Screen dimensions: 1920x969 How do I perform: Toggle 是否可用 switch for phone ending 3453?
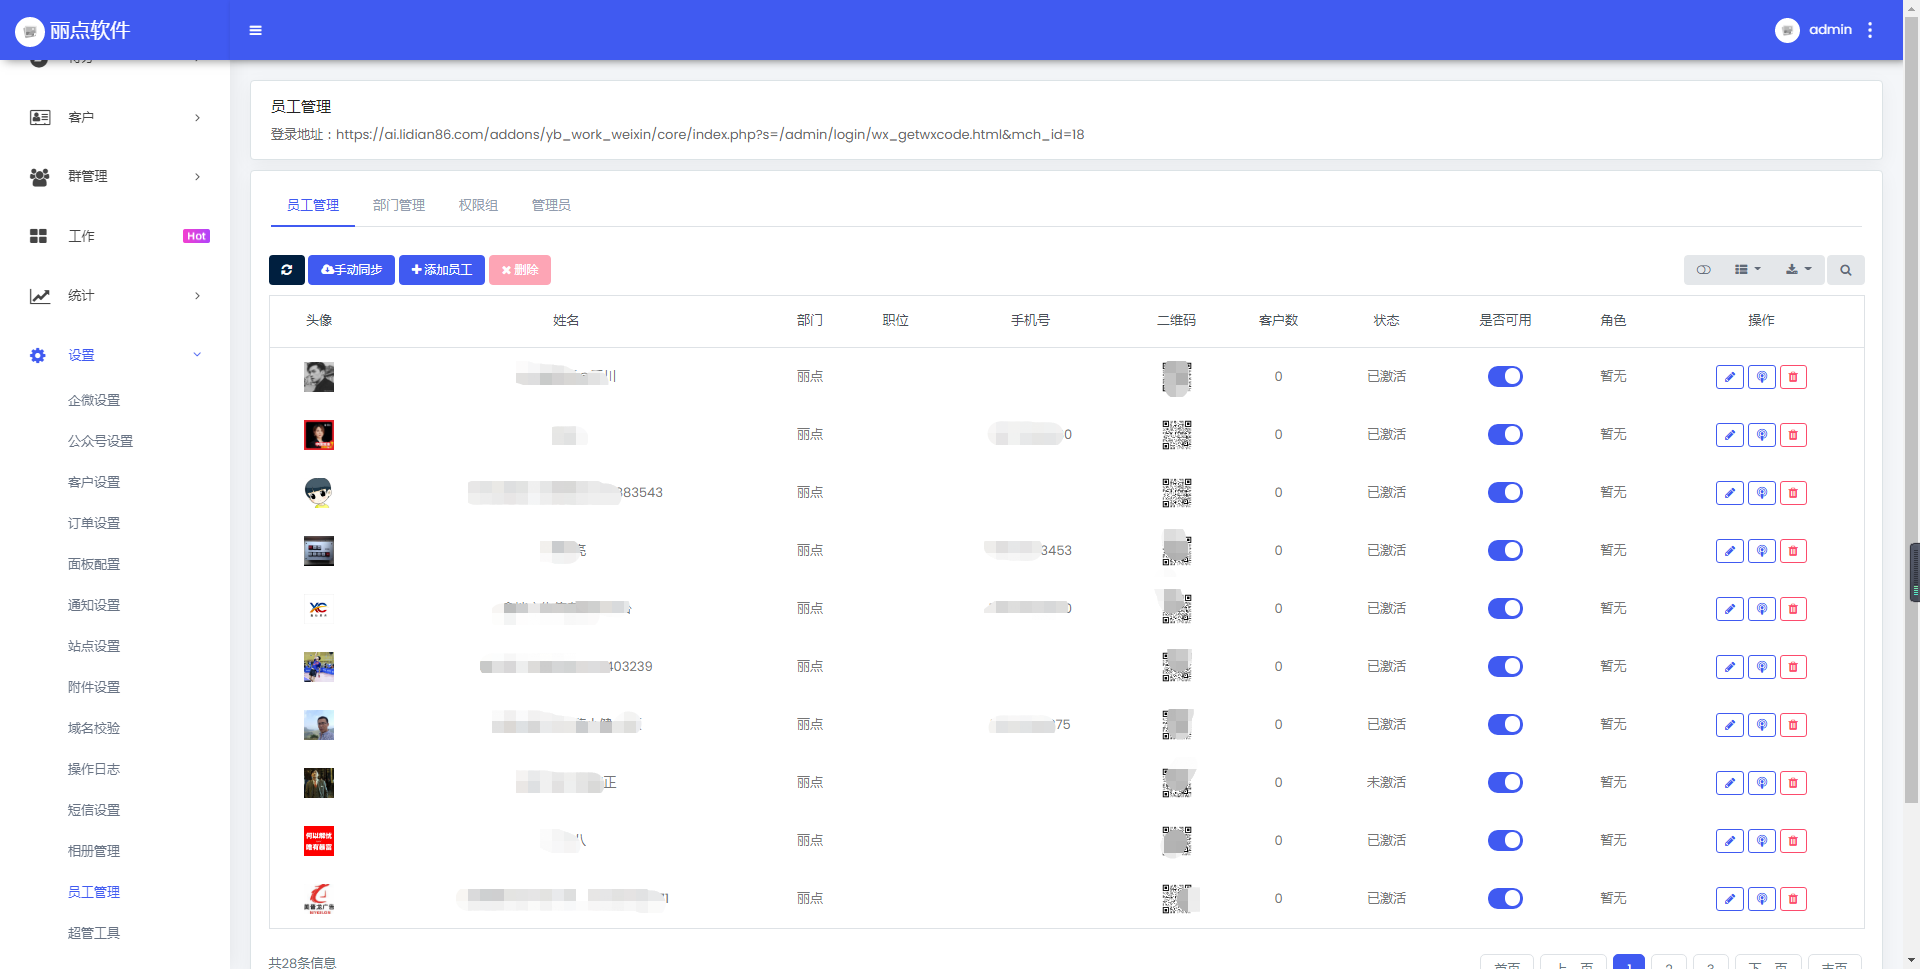[1505, 551]
